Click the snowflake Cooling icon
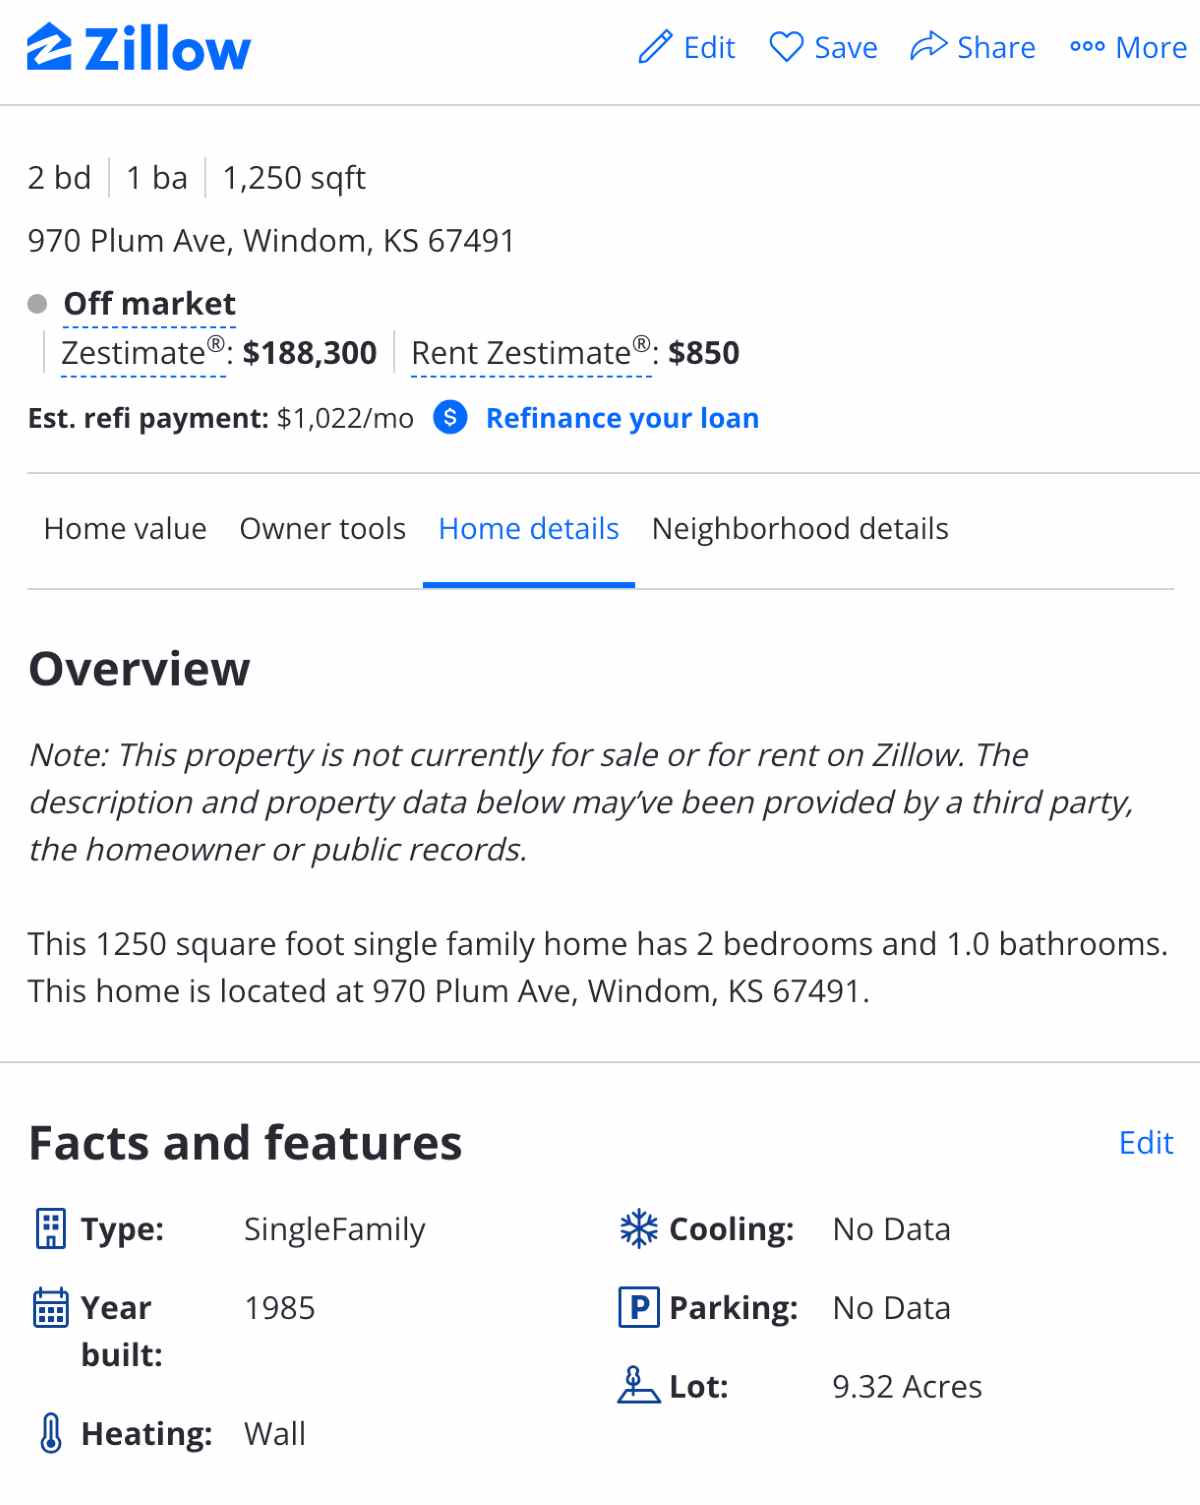1200x1505 pixels. (x=639, y=1229)
